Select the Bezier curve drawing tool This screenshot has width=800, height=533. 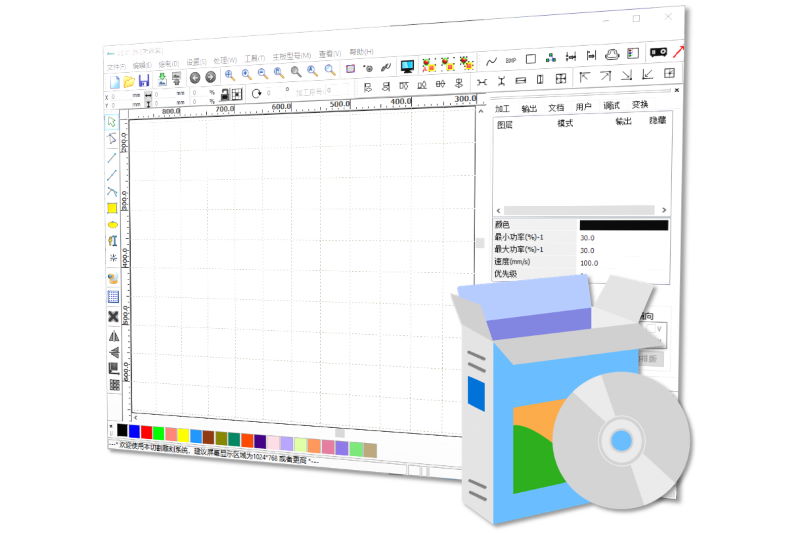[112, 192]
